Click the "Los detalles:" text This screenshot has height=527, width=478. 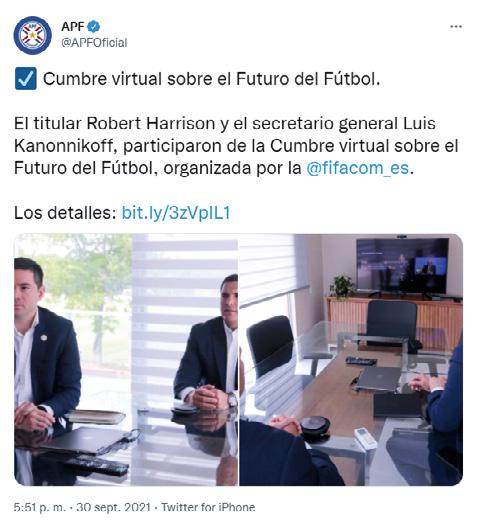[65, 213]
